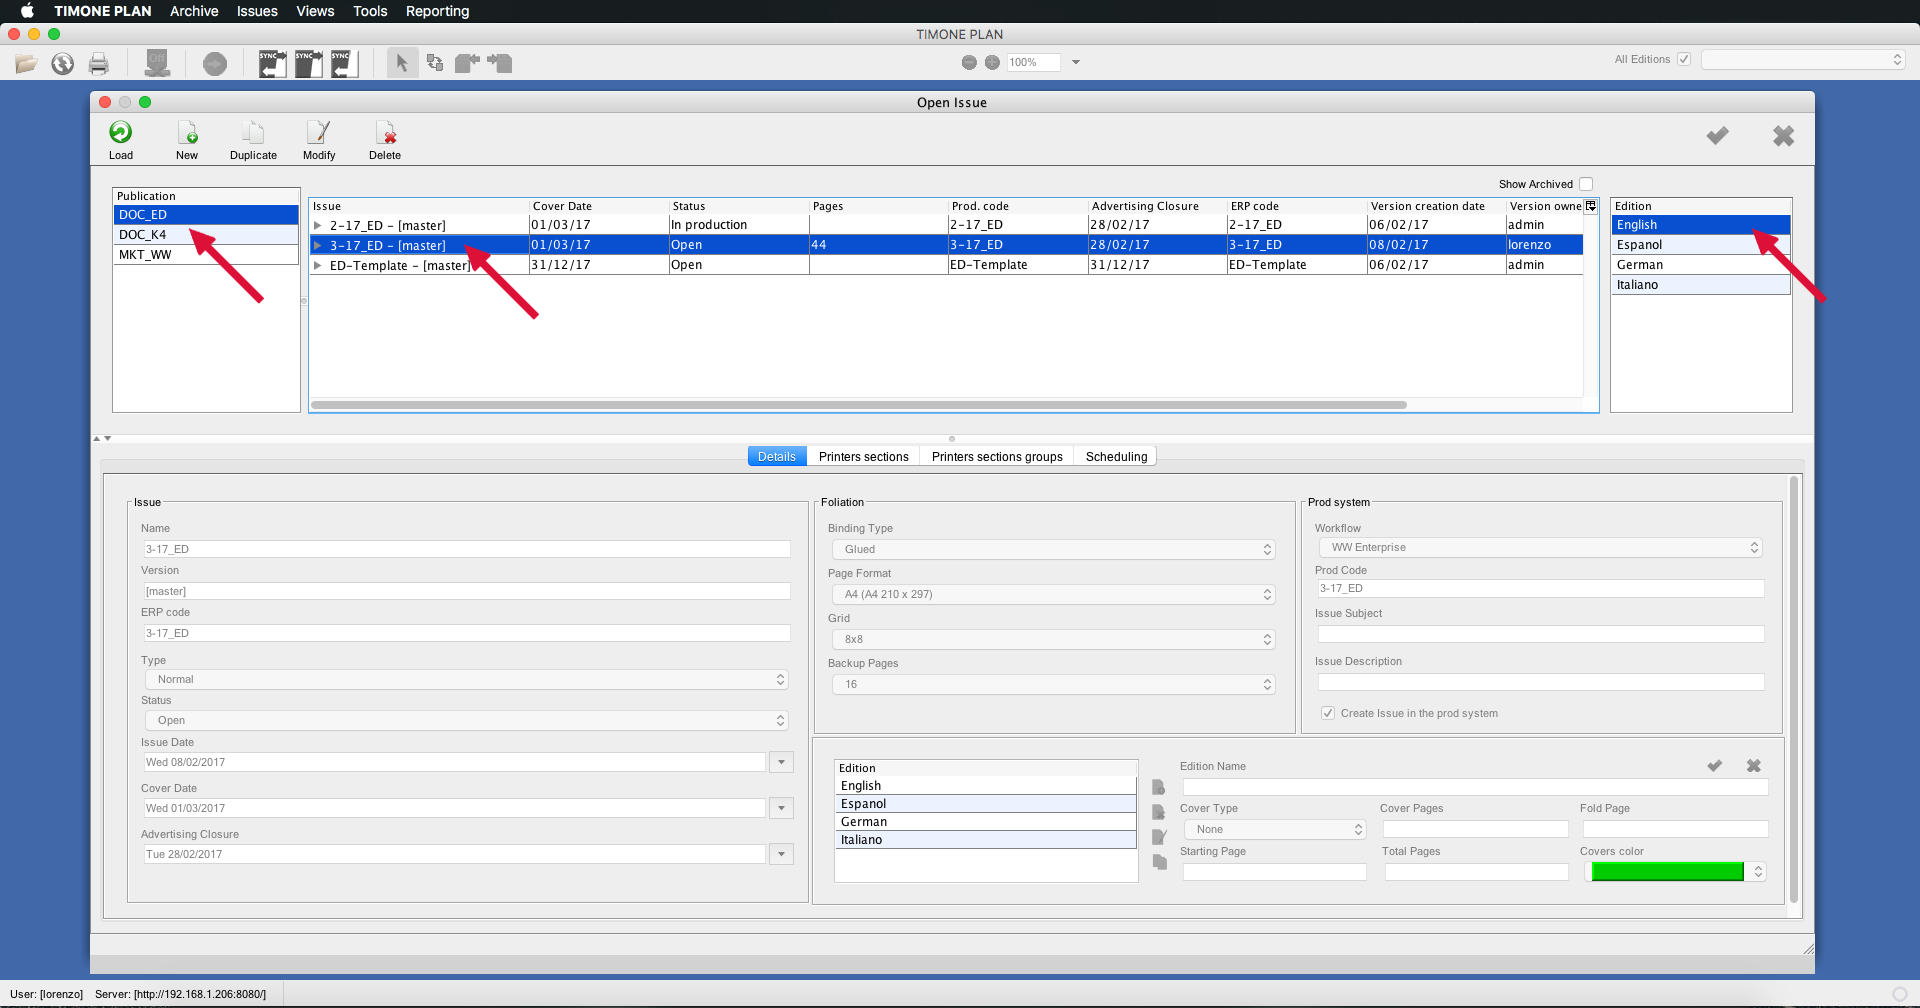
Task: Click the zoom out minus icon
Action: click(x=969, y=62)
